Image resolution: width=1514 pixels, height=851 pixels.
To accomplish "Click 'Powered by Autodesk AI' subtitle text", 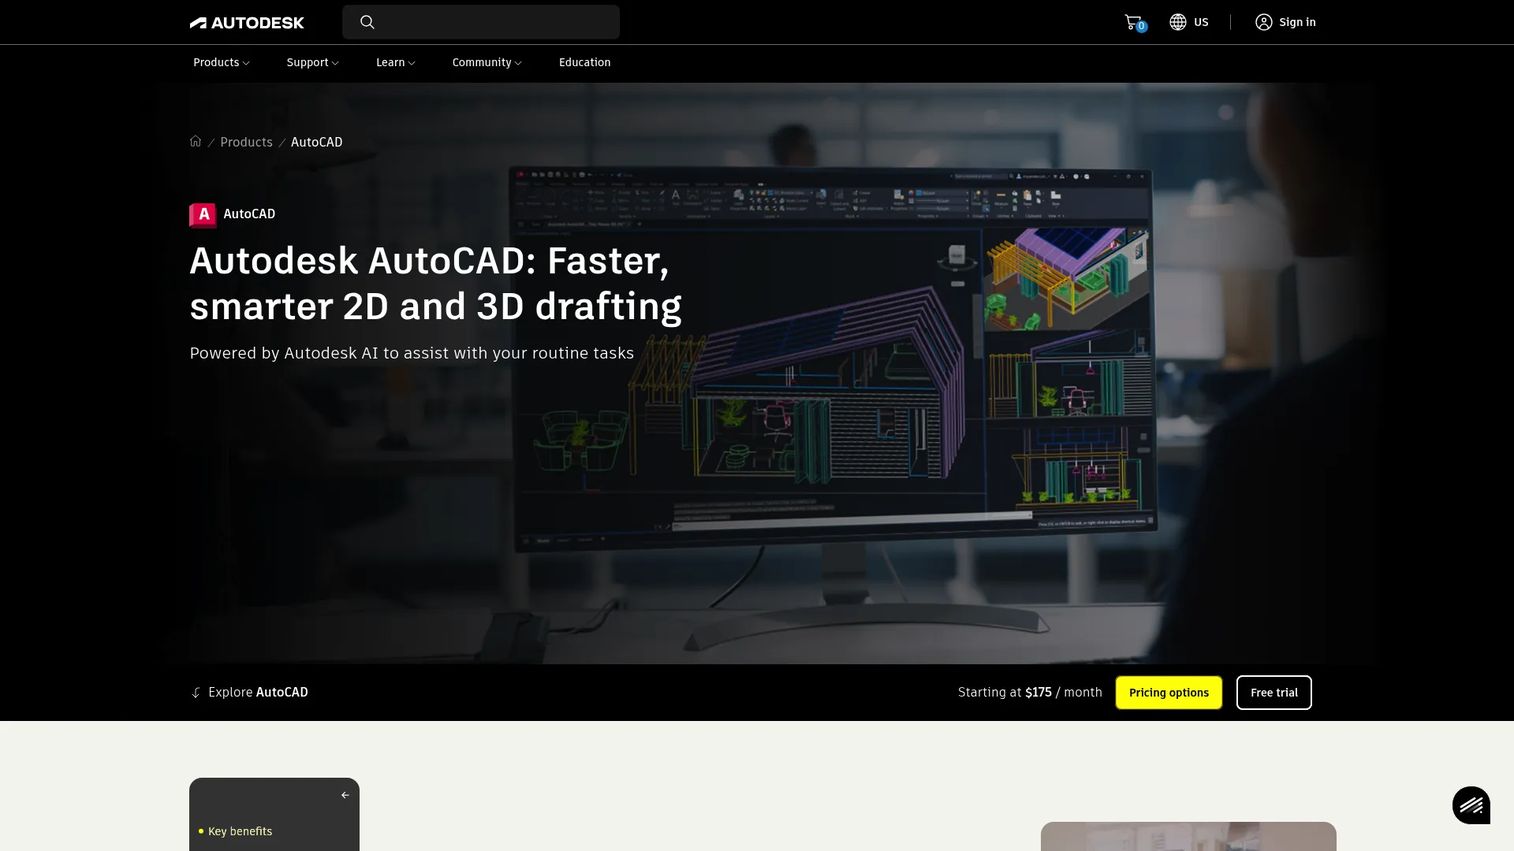I will coord(412,353).
